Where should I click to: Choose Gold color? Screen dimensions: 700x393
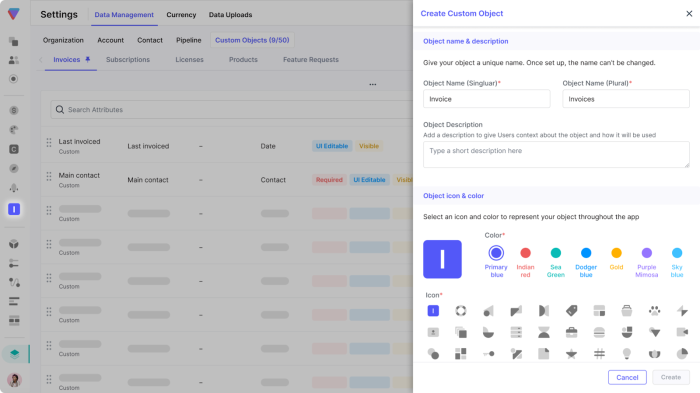coord(616,253)
